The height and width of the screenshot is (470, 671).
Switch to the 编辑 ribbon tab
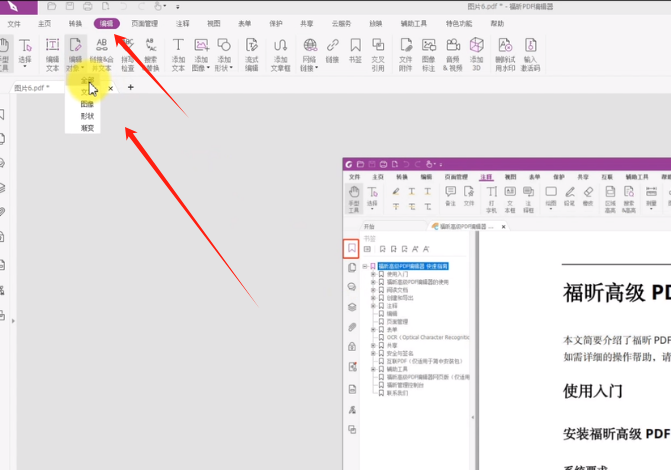pyautogui.click(x=106, y=22)
